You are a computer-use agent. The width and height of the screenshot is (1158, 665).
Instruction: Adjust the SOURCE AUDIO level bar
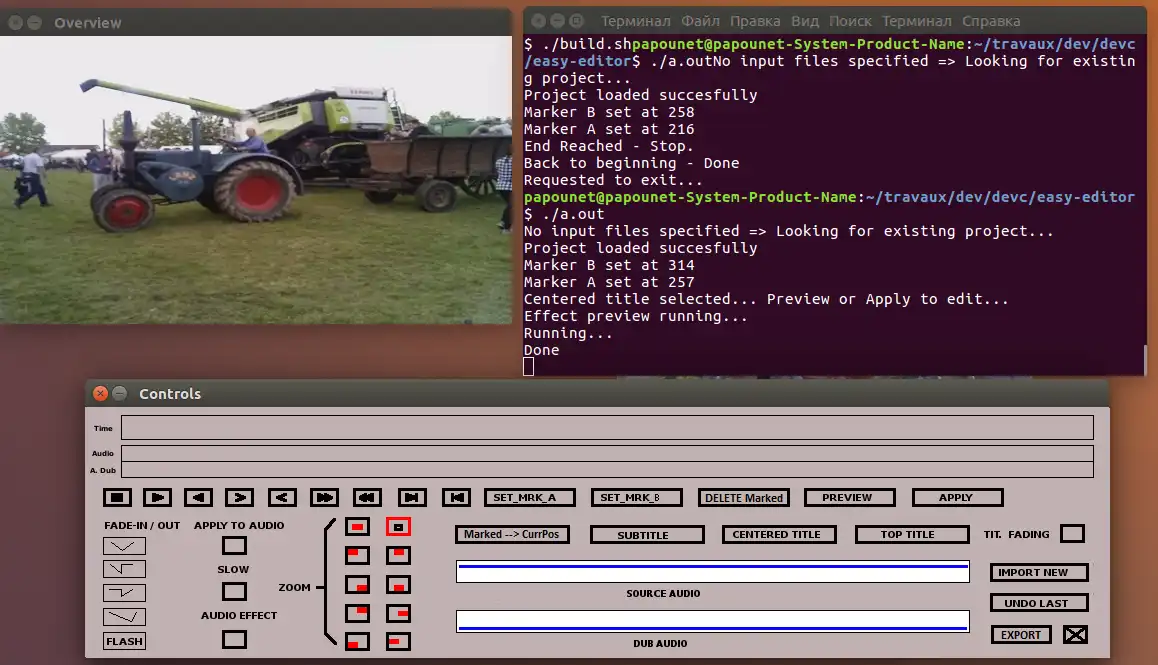click(713, 571)
